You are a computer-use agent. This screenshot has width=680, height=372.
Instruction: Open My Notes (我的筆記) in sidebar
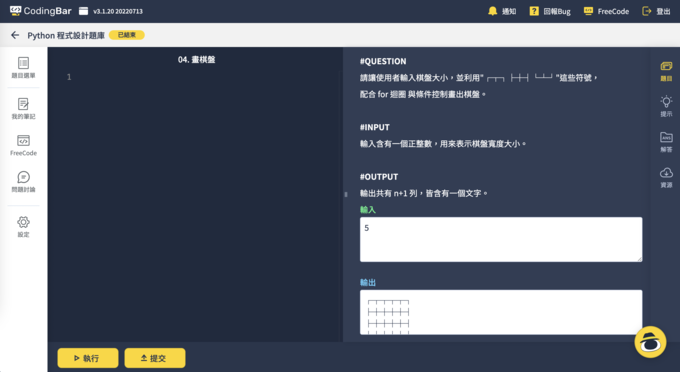tap(23, 108)
